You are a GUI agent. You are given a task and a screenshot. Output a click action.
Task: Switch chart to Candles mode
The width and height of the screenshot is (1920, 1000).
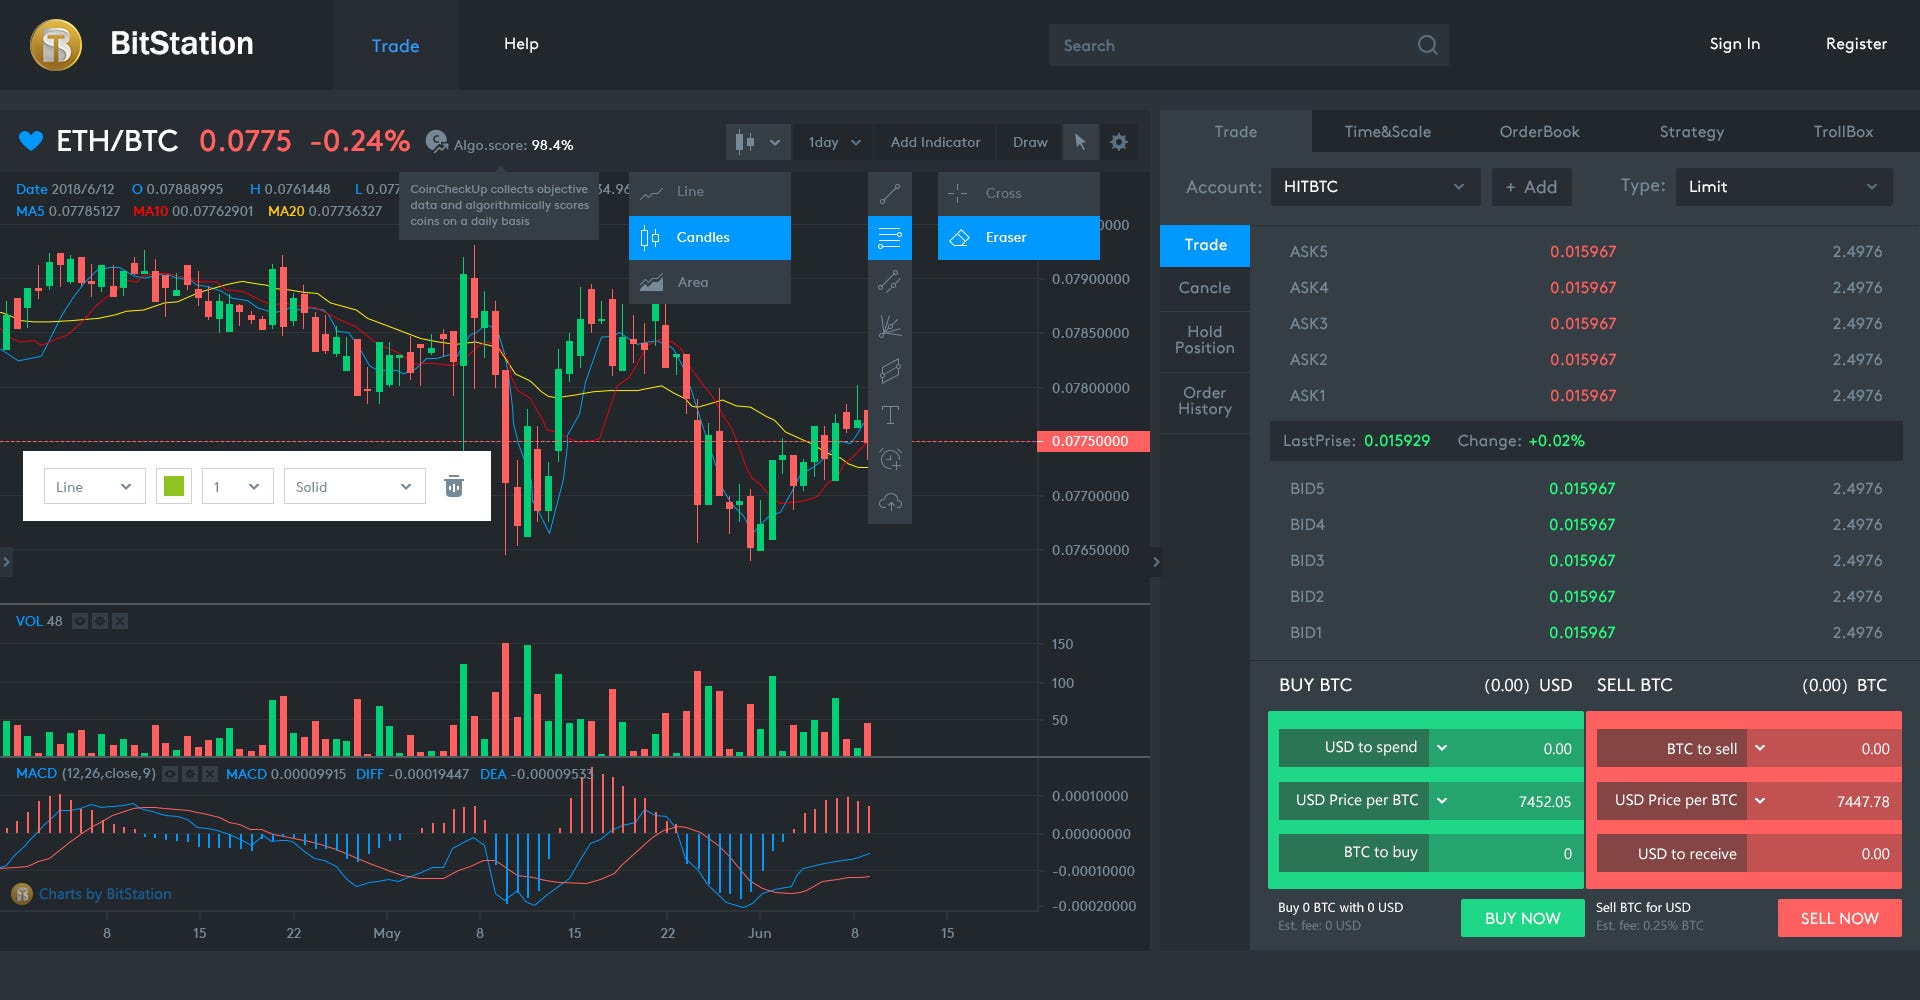click(709, 237)
